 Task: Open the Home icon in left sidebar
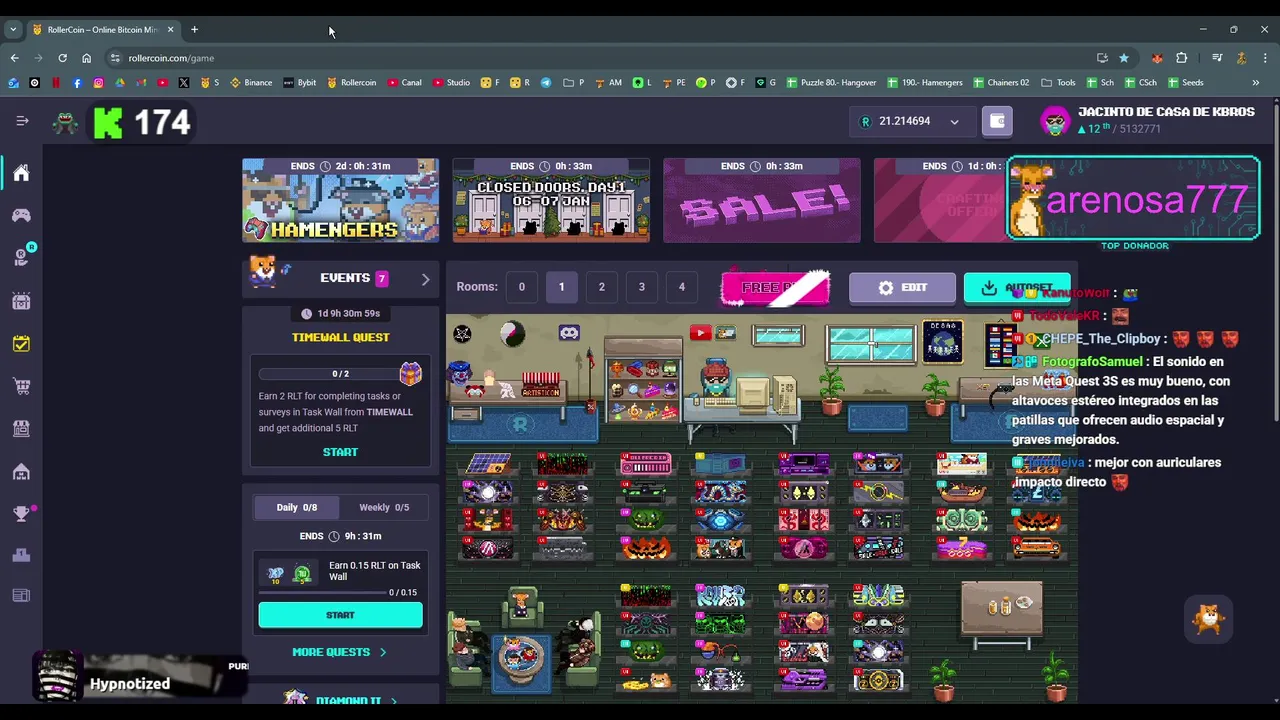[21, 173]
